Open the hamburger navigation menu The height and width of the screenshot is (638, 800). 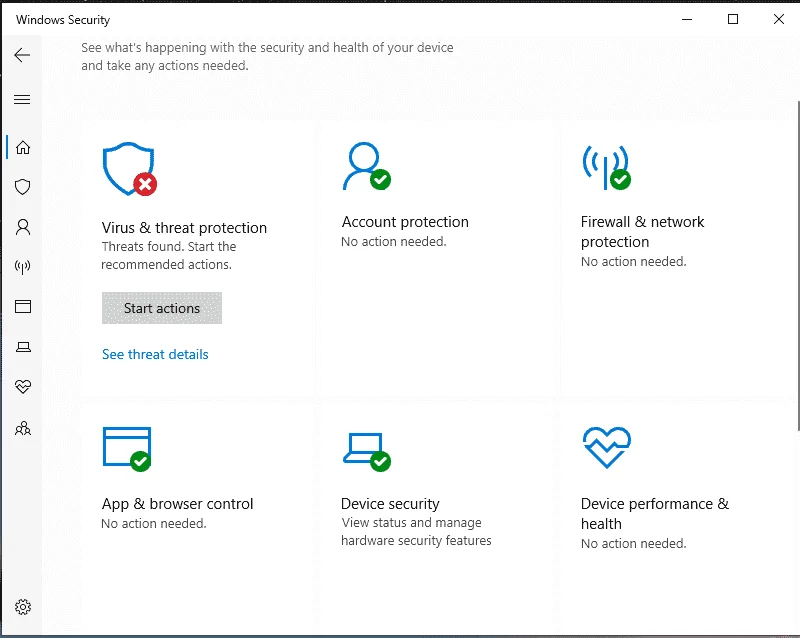[22, 99]
